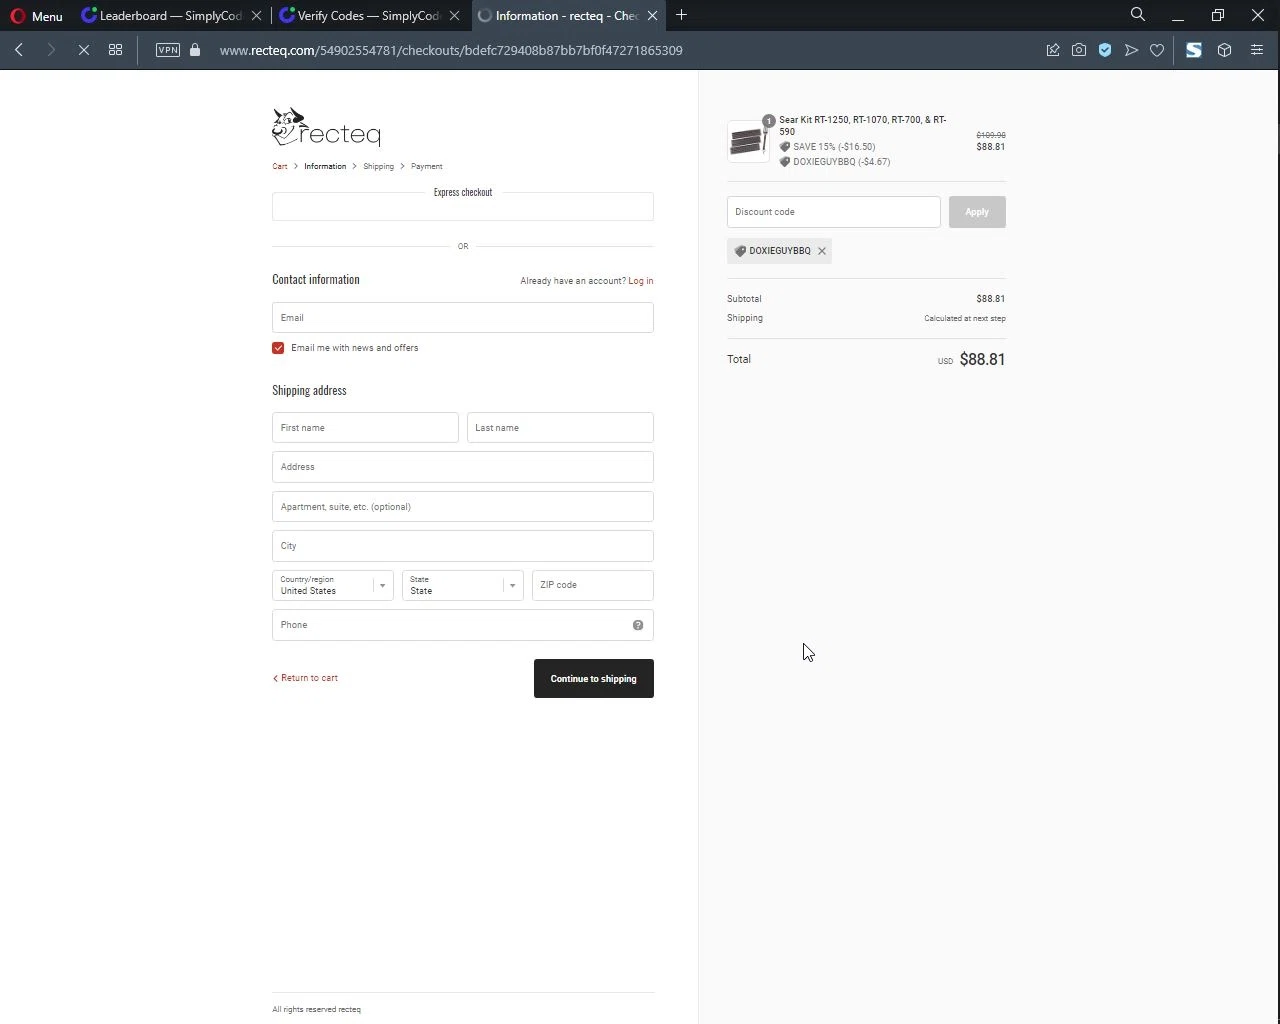Viewport: 1280px width, 1024px height.
Task: Click the DOXIEGUYBBQ tag icon
Action: click(x=741, y=251)
